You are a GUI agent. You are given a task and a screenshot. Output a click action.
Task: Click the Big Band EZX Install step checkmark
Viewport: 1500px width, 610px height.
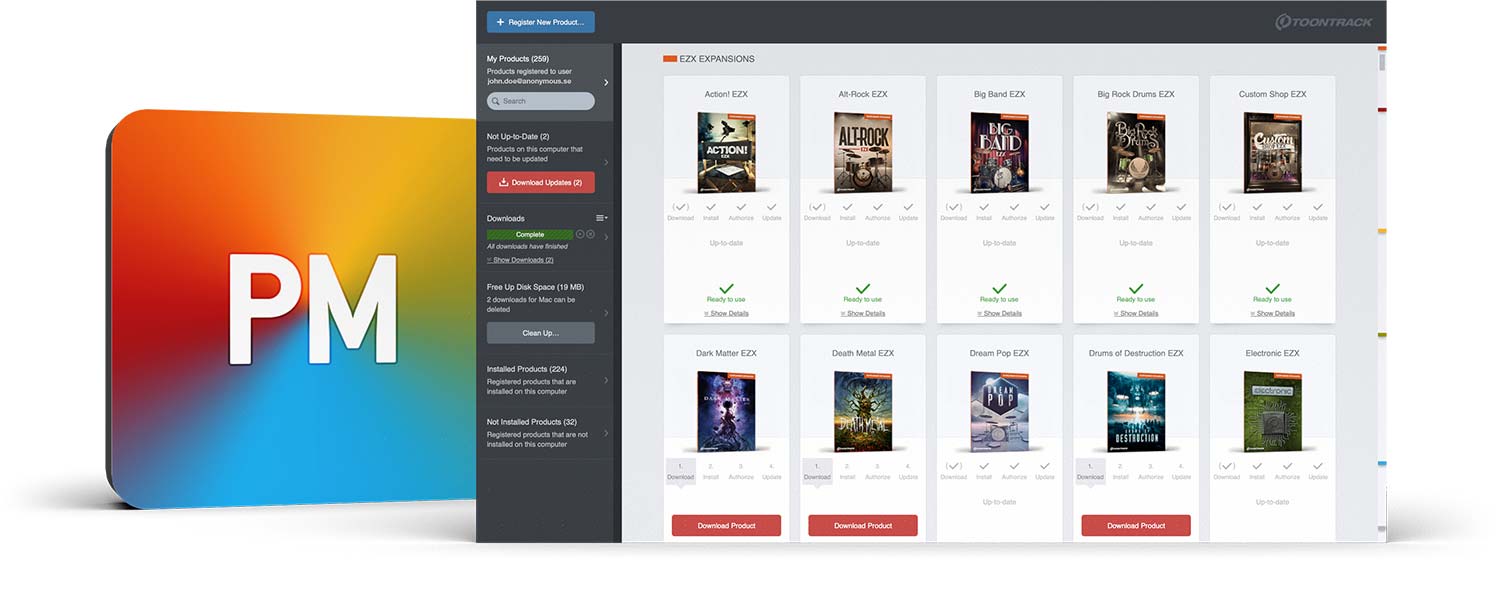tap(984, 208)
